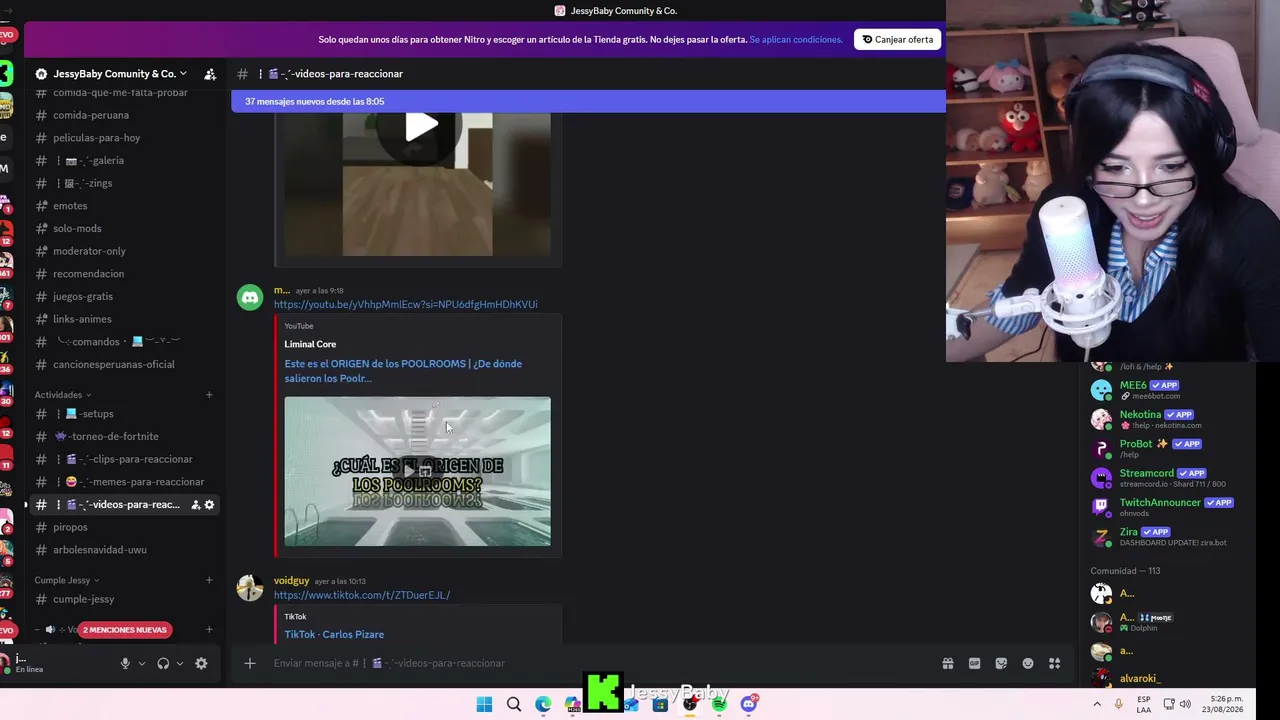Click the Poolrooms YouTube video thumbnail

click(417, 471)
